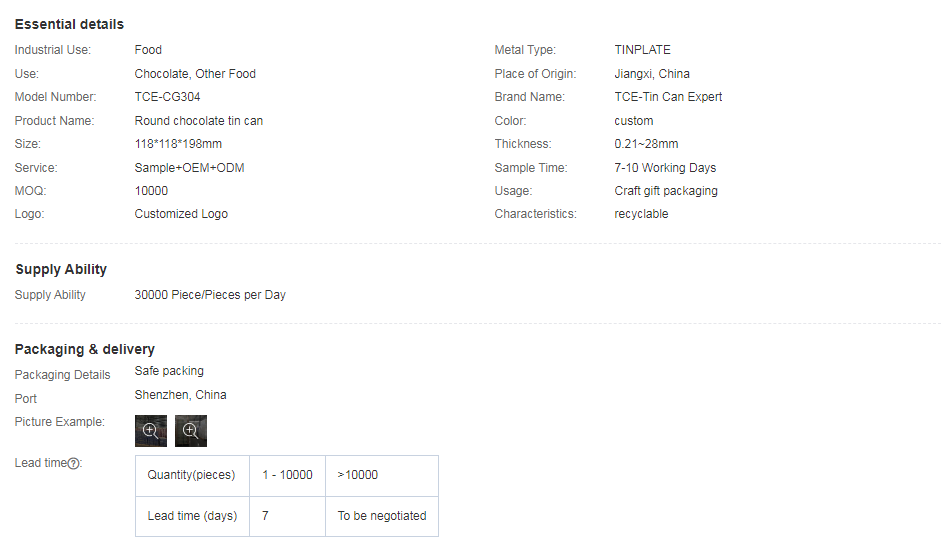Open the second packaging picture example thumbnail
Screen dimensions: 944x550
191,430
